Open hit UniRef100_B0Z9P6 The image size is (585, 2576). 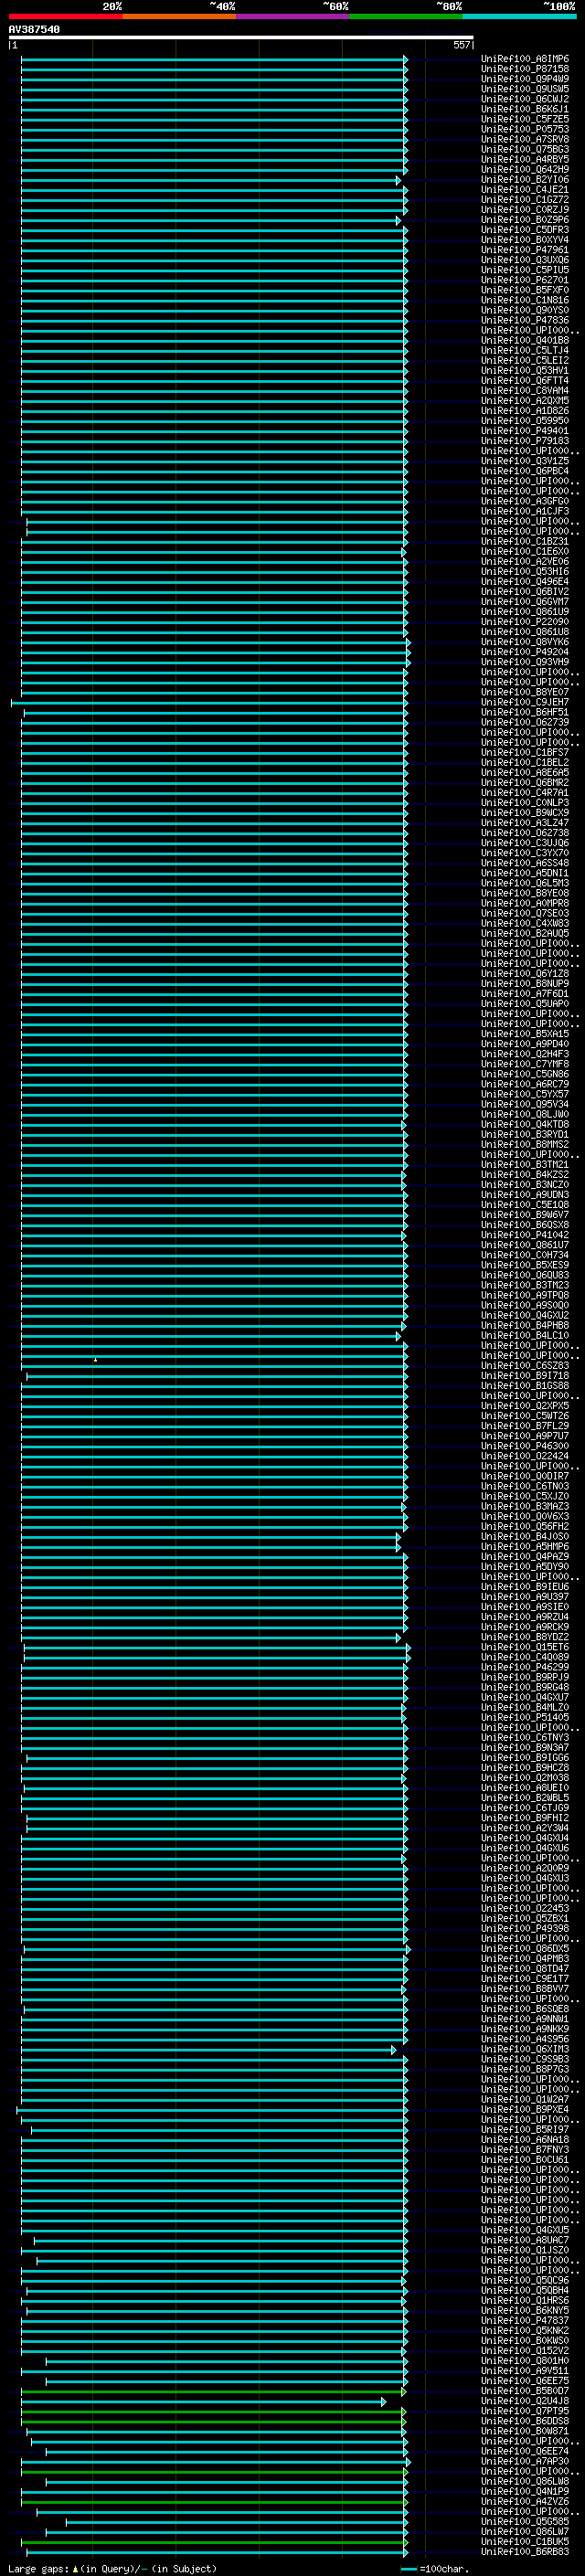pyautogui.click(x=525, y=220)
